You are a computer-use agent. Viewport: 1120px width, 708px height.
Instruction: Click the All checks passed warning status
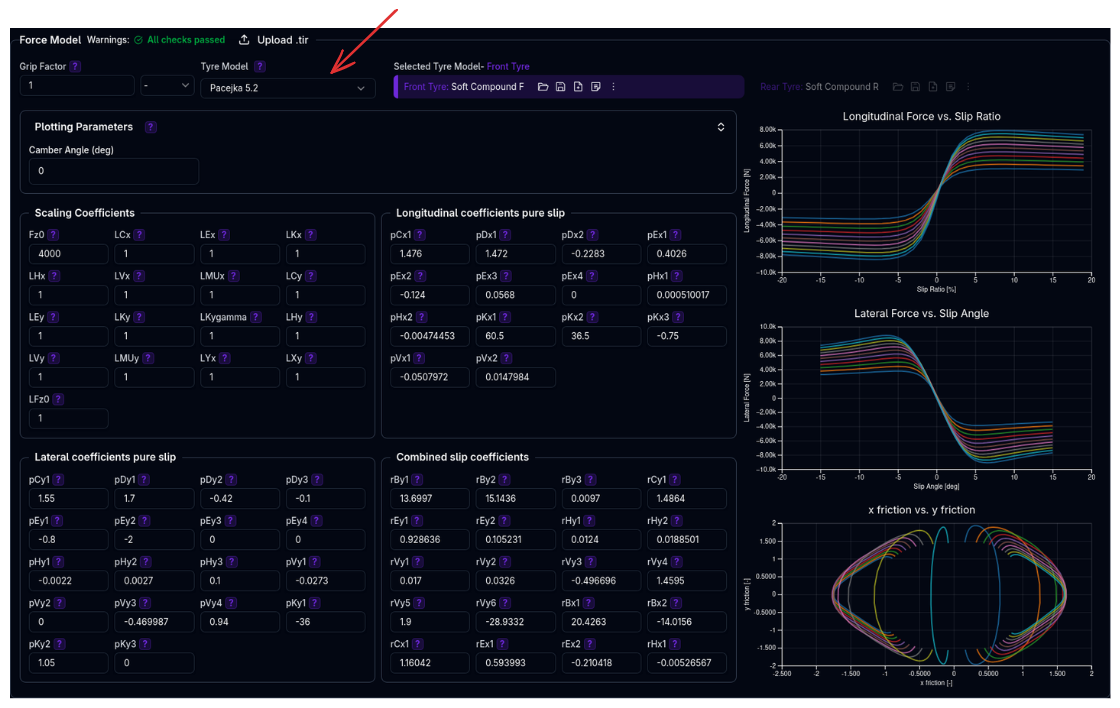pyautogui.click(x=179, y=40)
